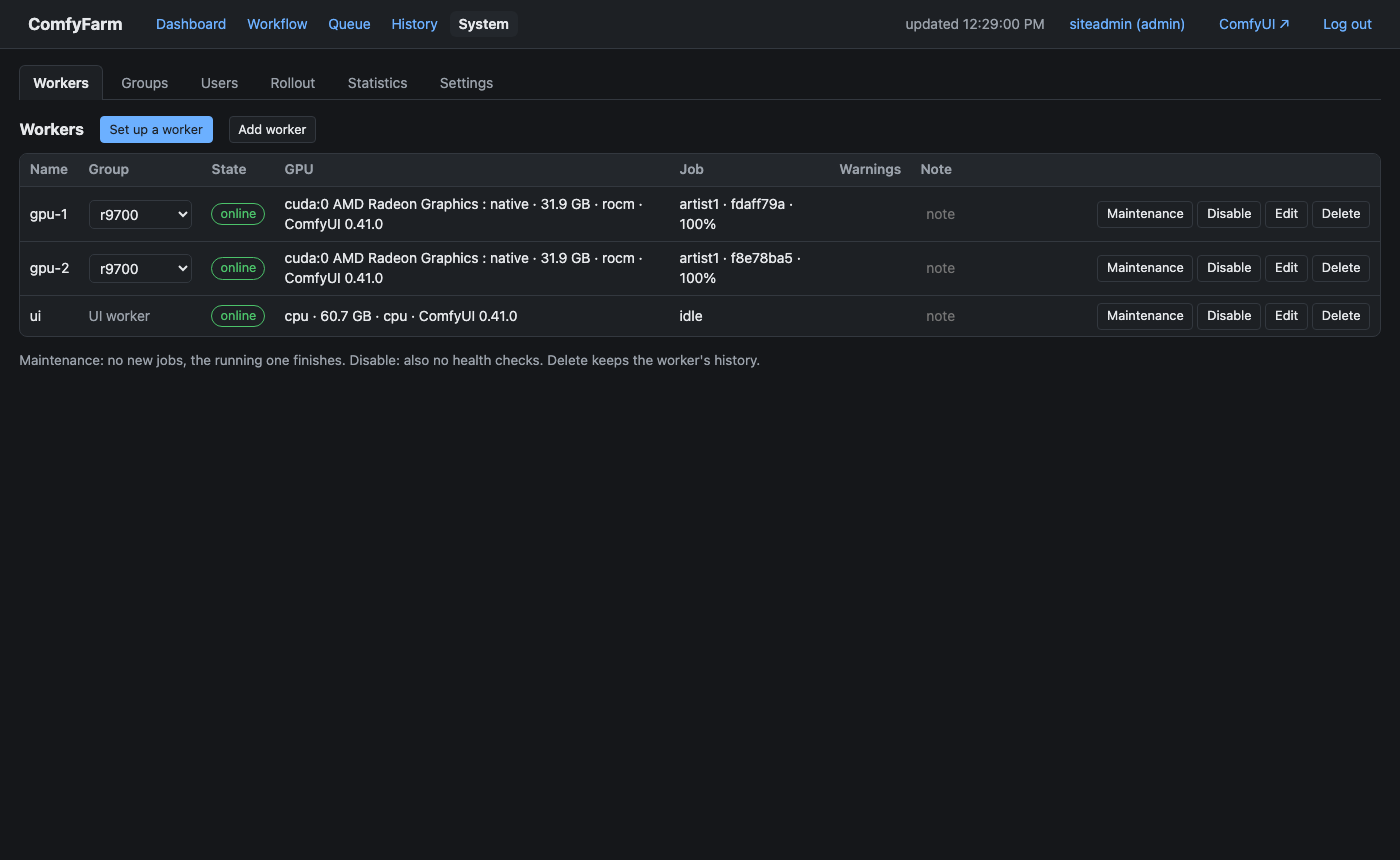Put gpu-2 into Maintenance mode
The height and width of the screenshot is (860, 1400).
click(1145, 268)
